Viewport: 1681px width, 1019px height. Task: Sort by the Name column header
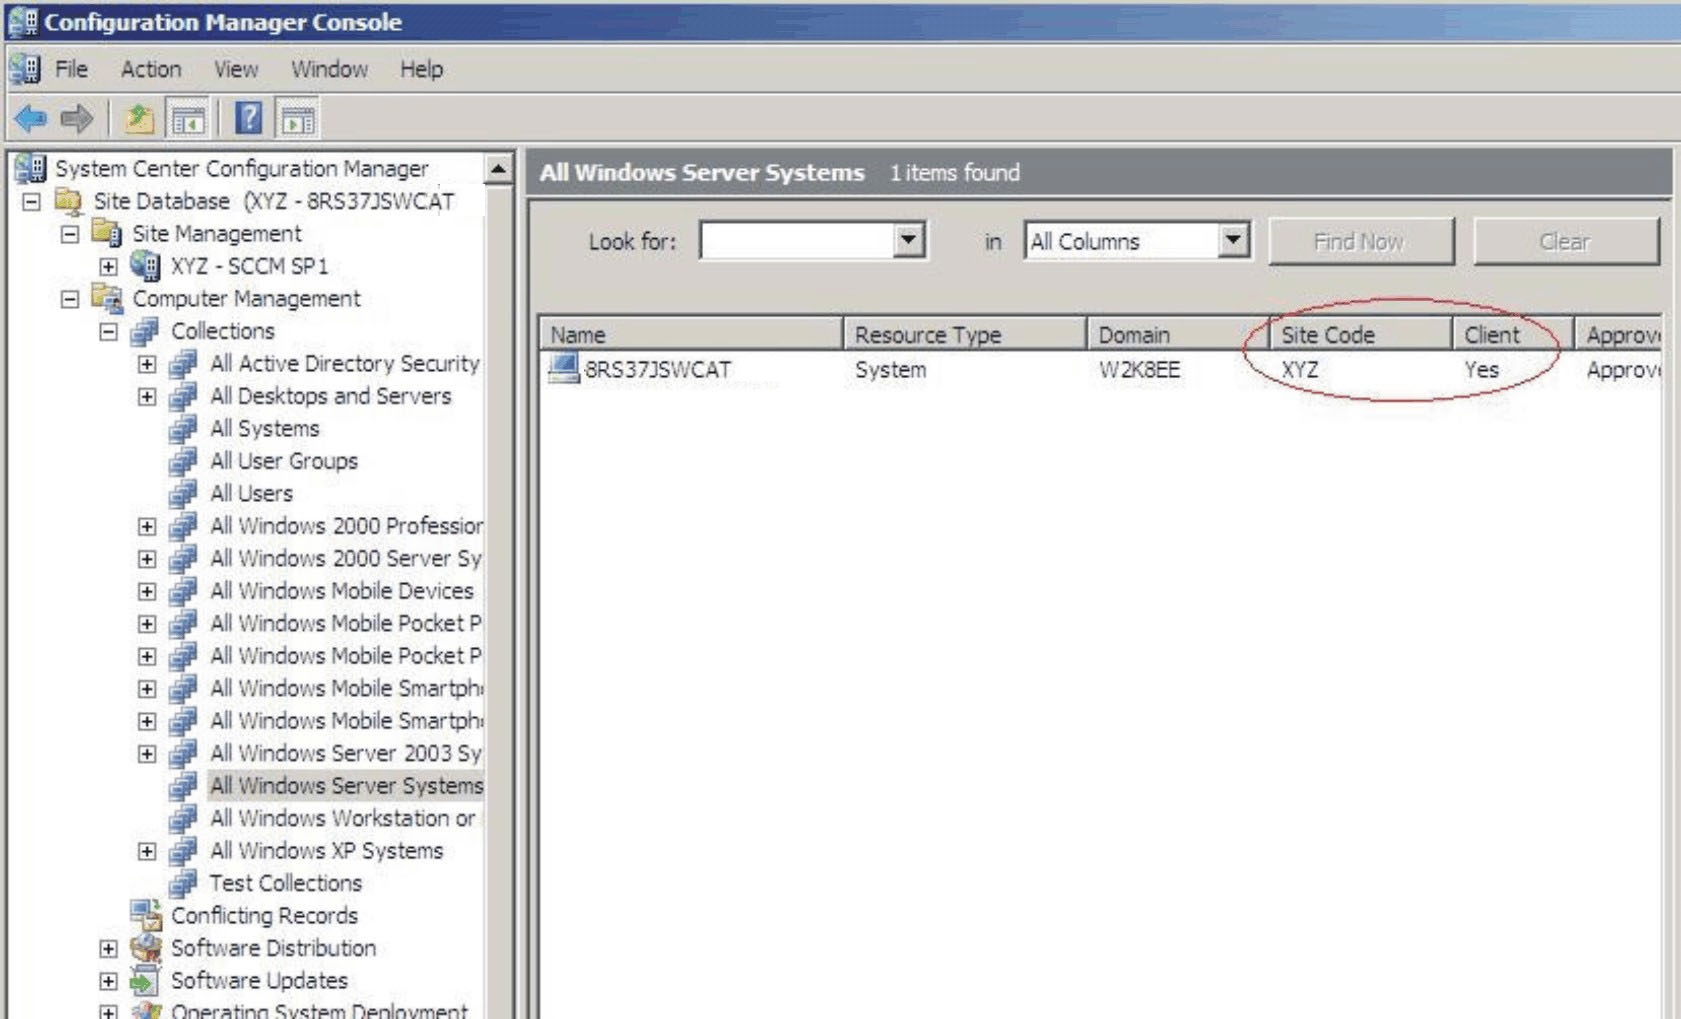[x=691, y=334]
